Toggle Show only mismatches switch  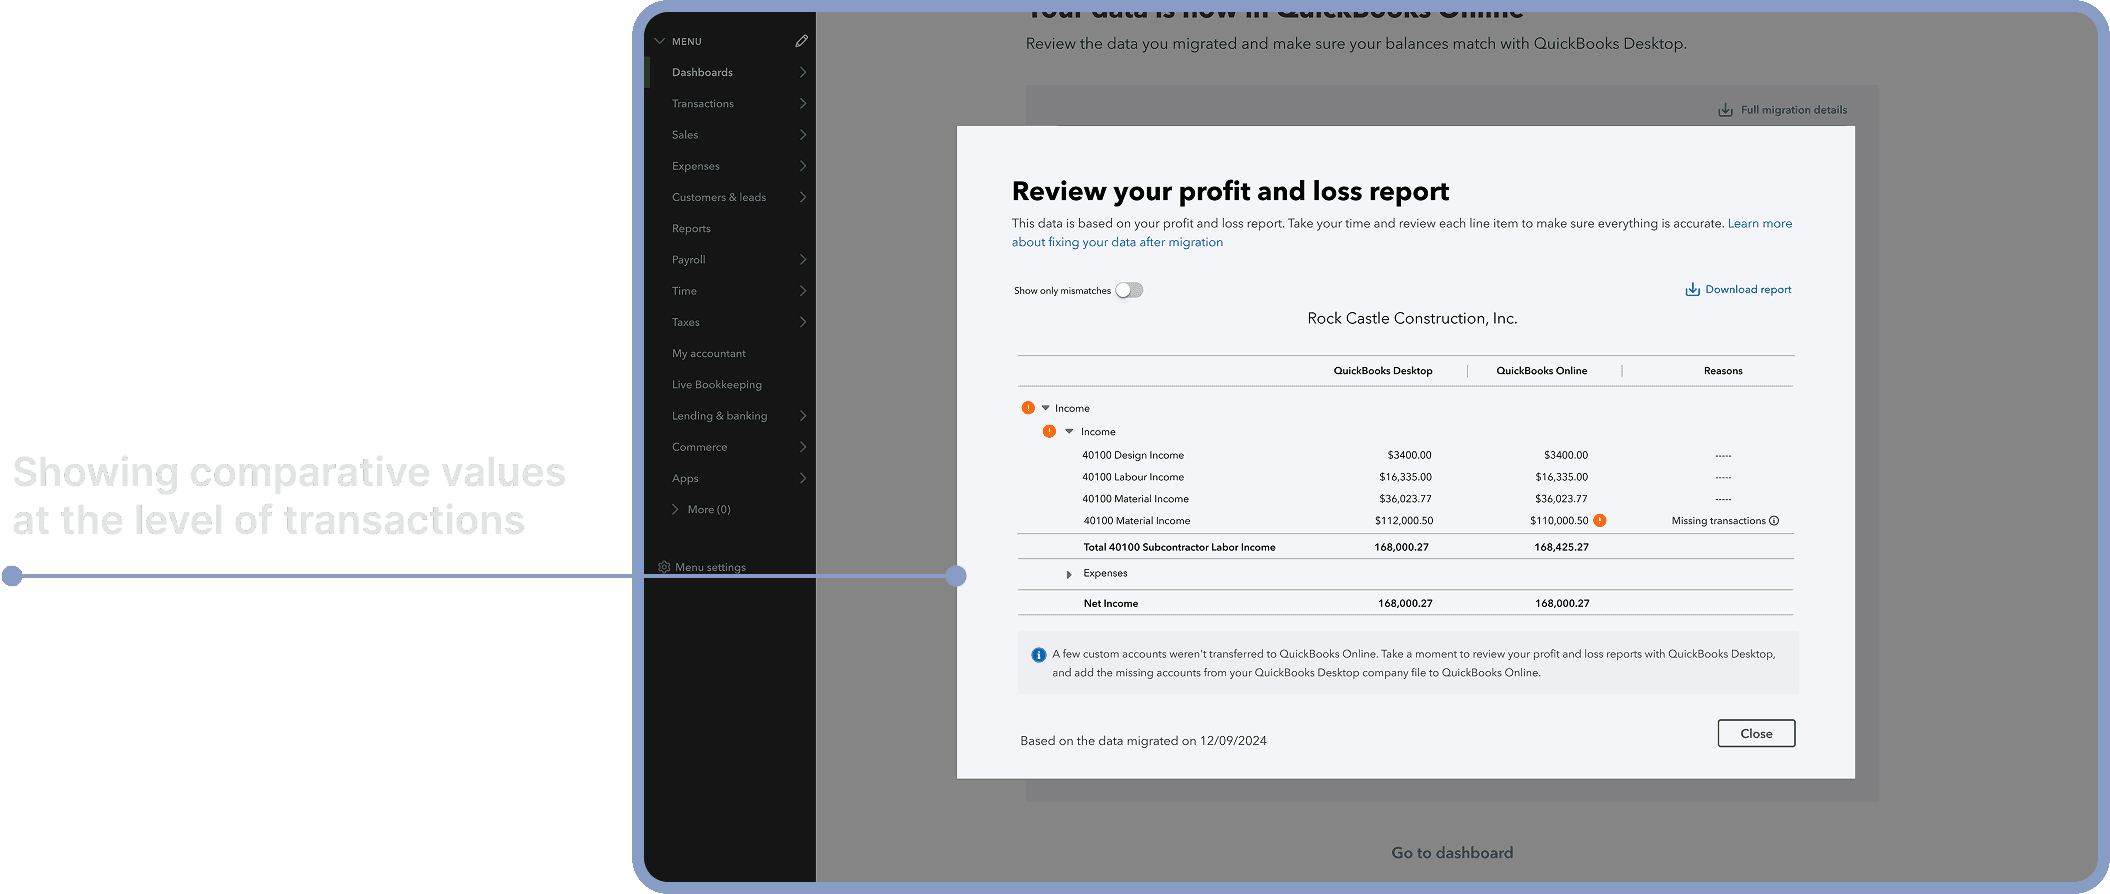1129,290
